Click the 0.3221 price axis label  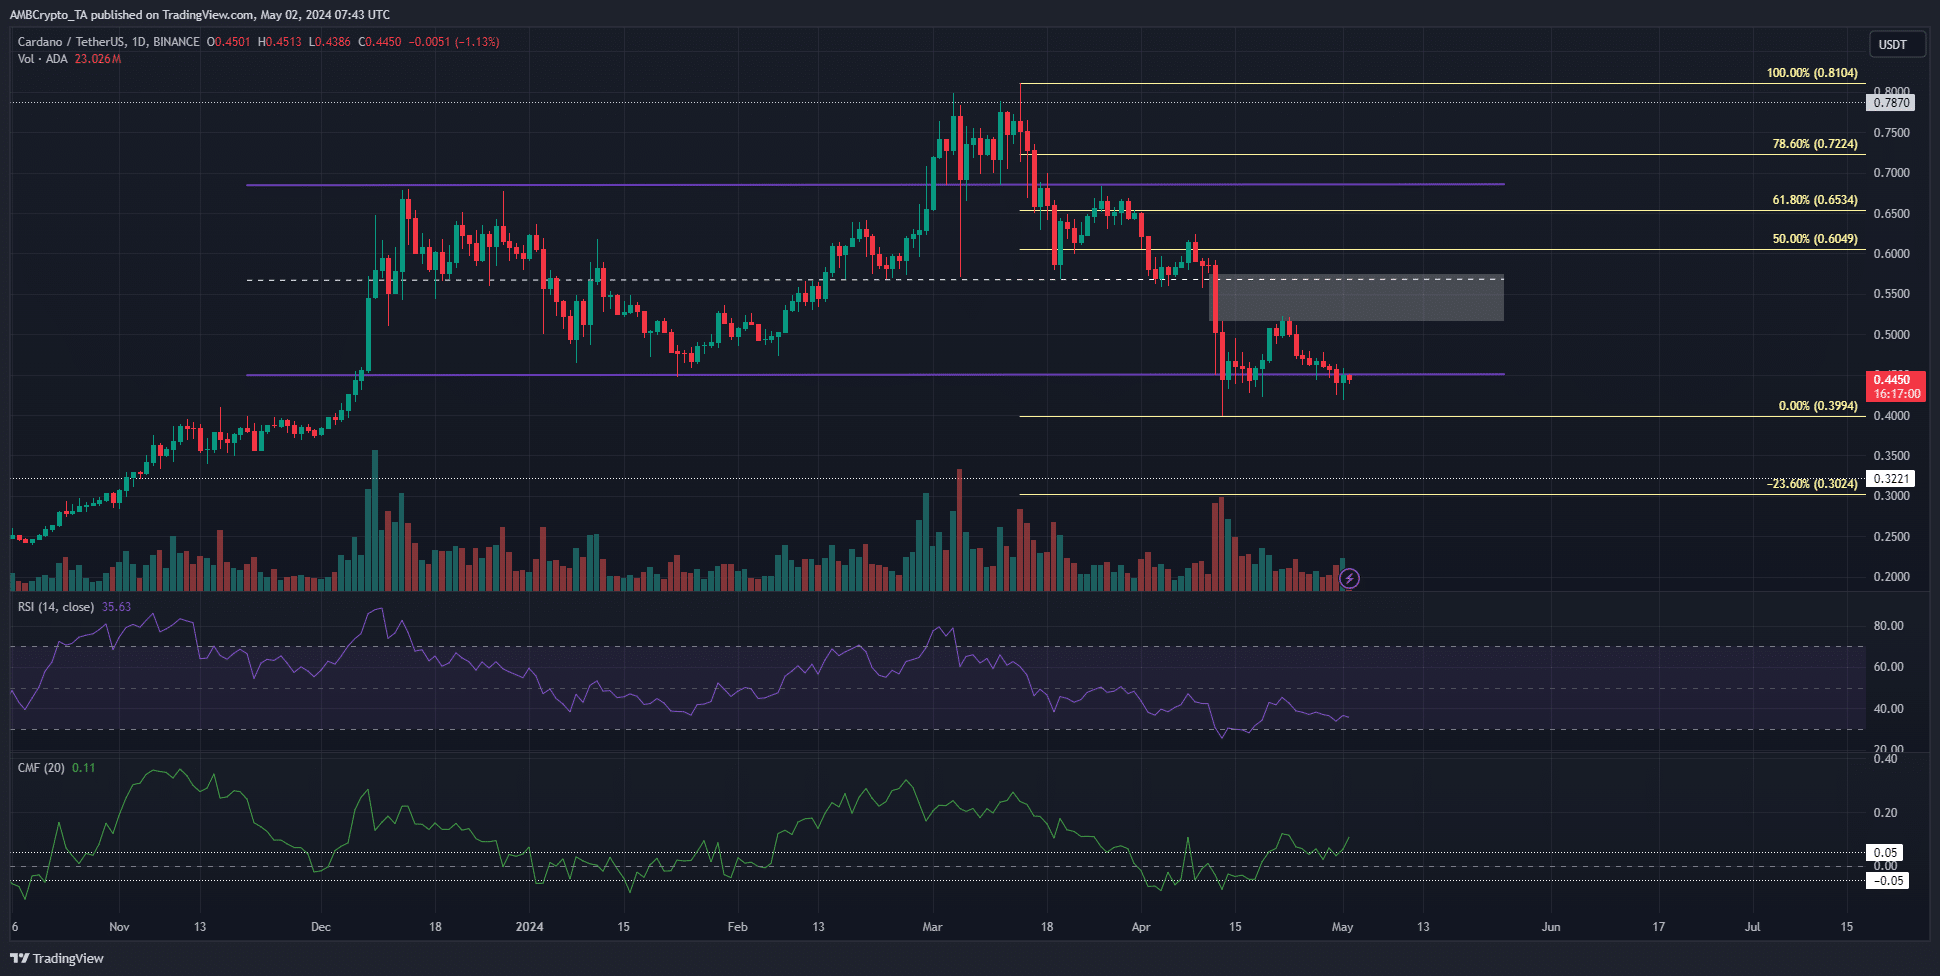point(1891,479)
